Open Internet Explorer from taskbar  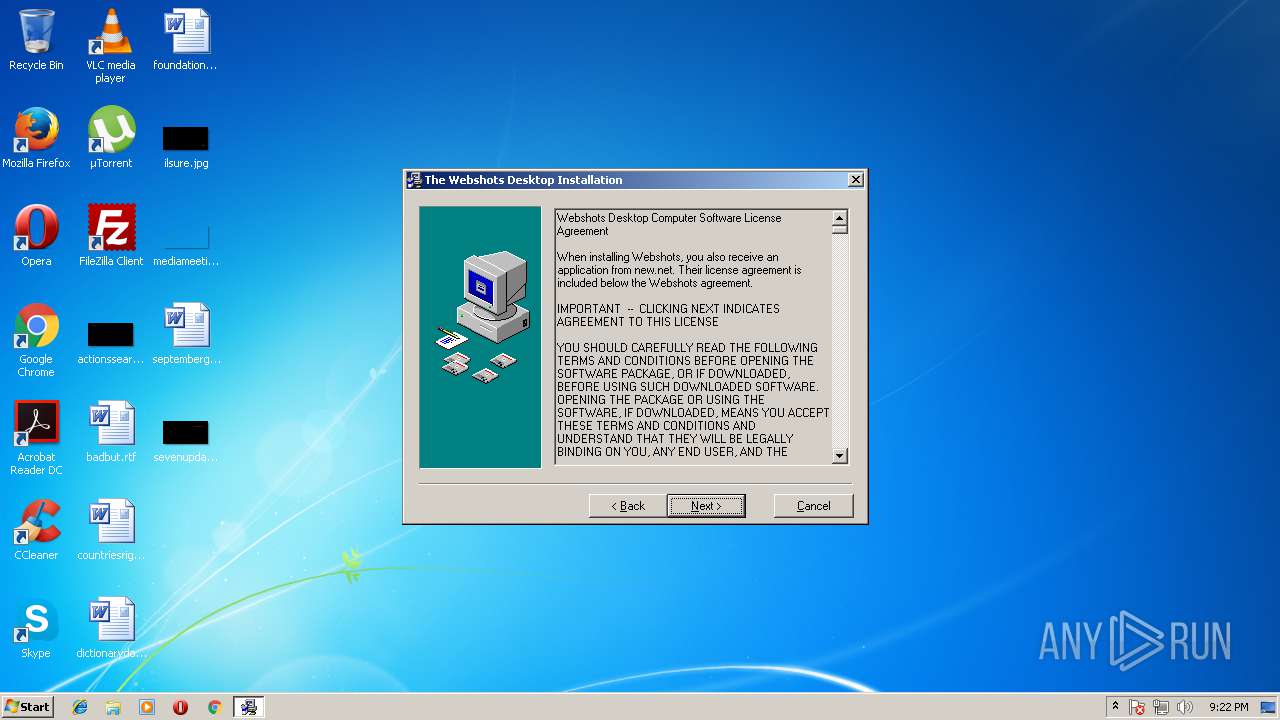[x=80, y=707]
